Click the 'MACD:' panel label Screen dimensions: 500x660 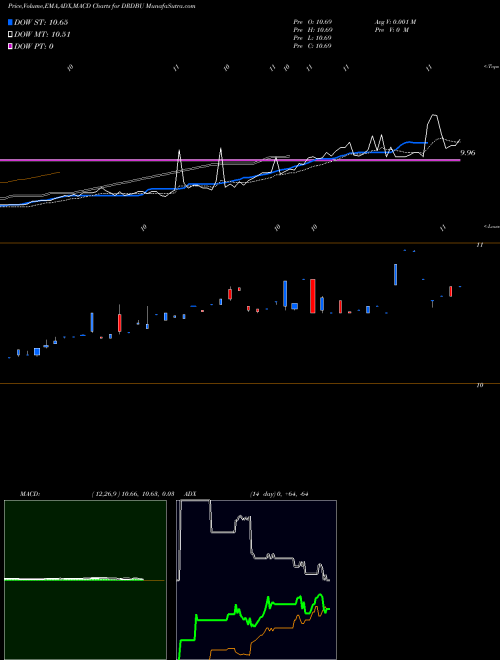30,494
